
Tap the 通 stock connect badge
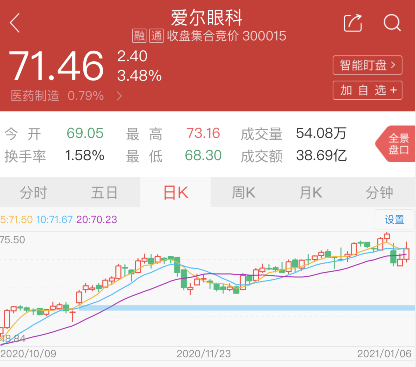156,36
